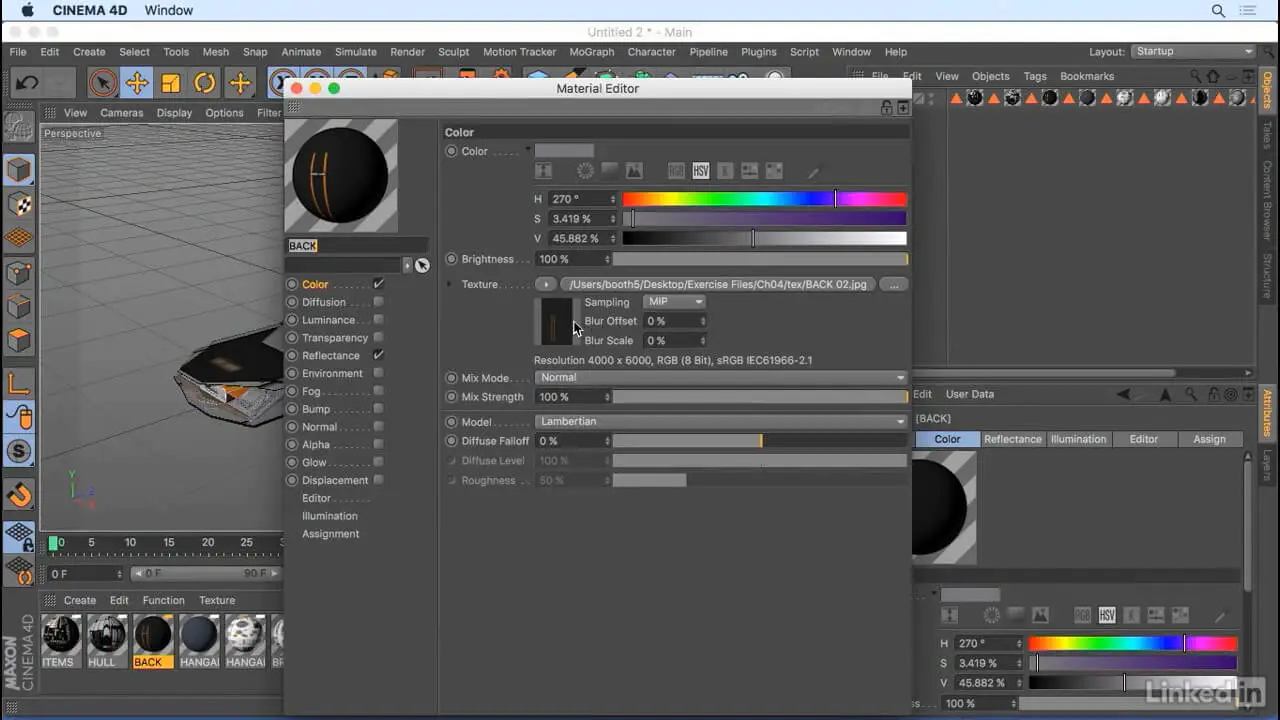Open the Mix Mode Normal dropdown
Image resolution: width=1280 pixels, height=720 pixels.
tap(721, 378)
